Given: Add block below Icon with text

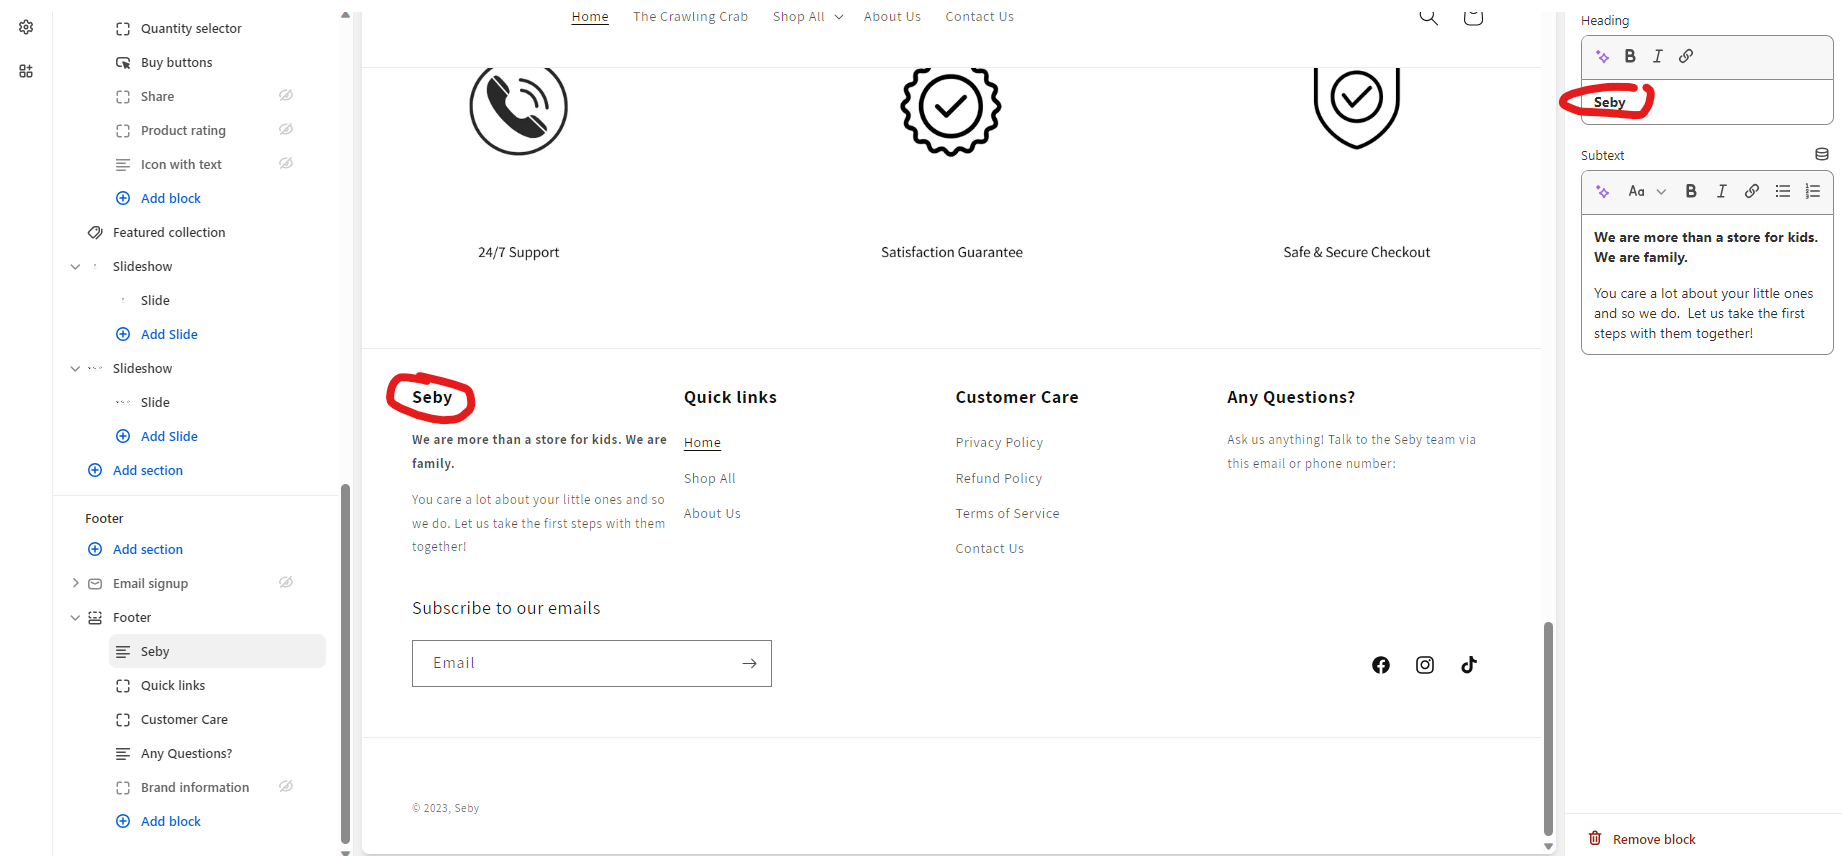Looking at the screenshot, I should [x=158, y=198].
